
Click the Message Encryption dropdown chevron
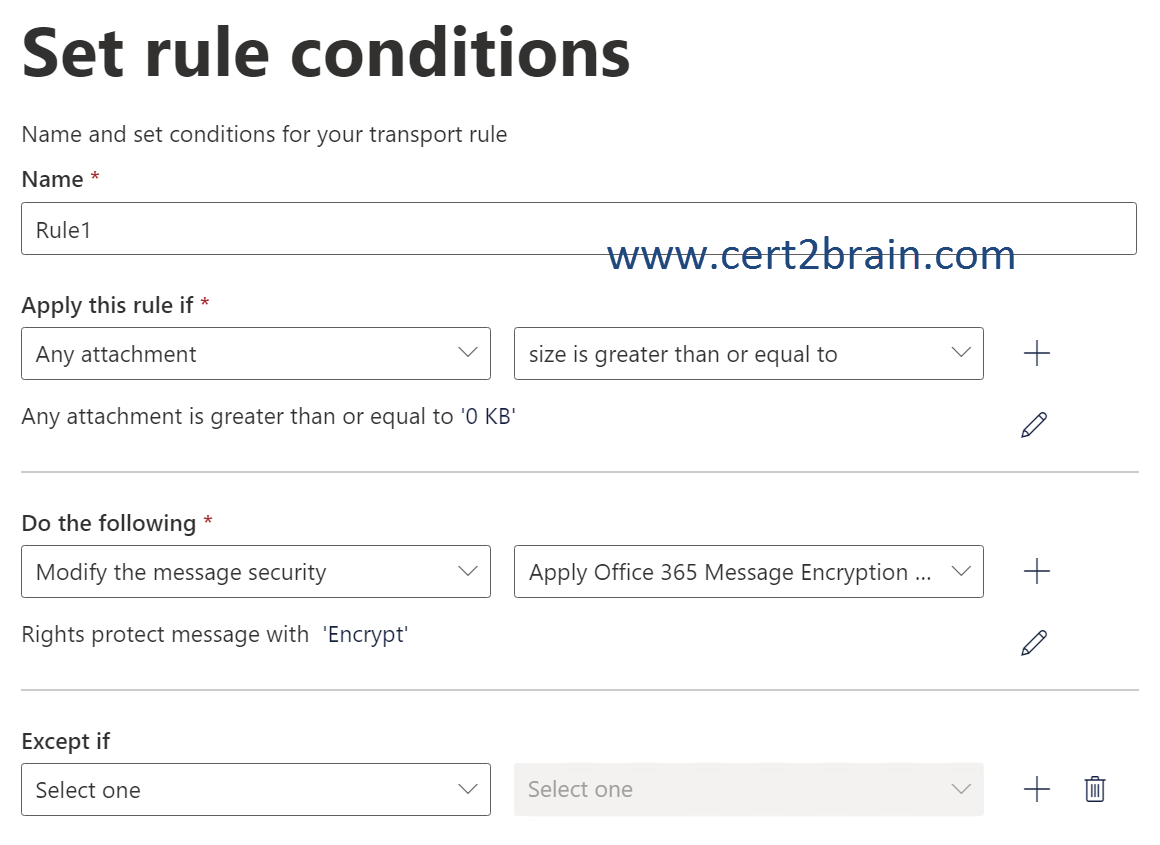tap(960, 571)
